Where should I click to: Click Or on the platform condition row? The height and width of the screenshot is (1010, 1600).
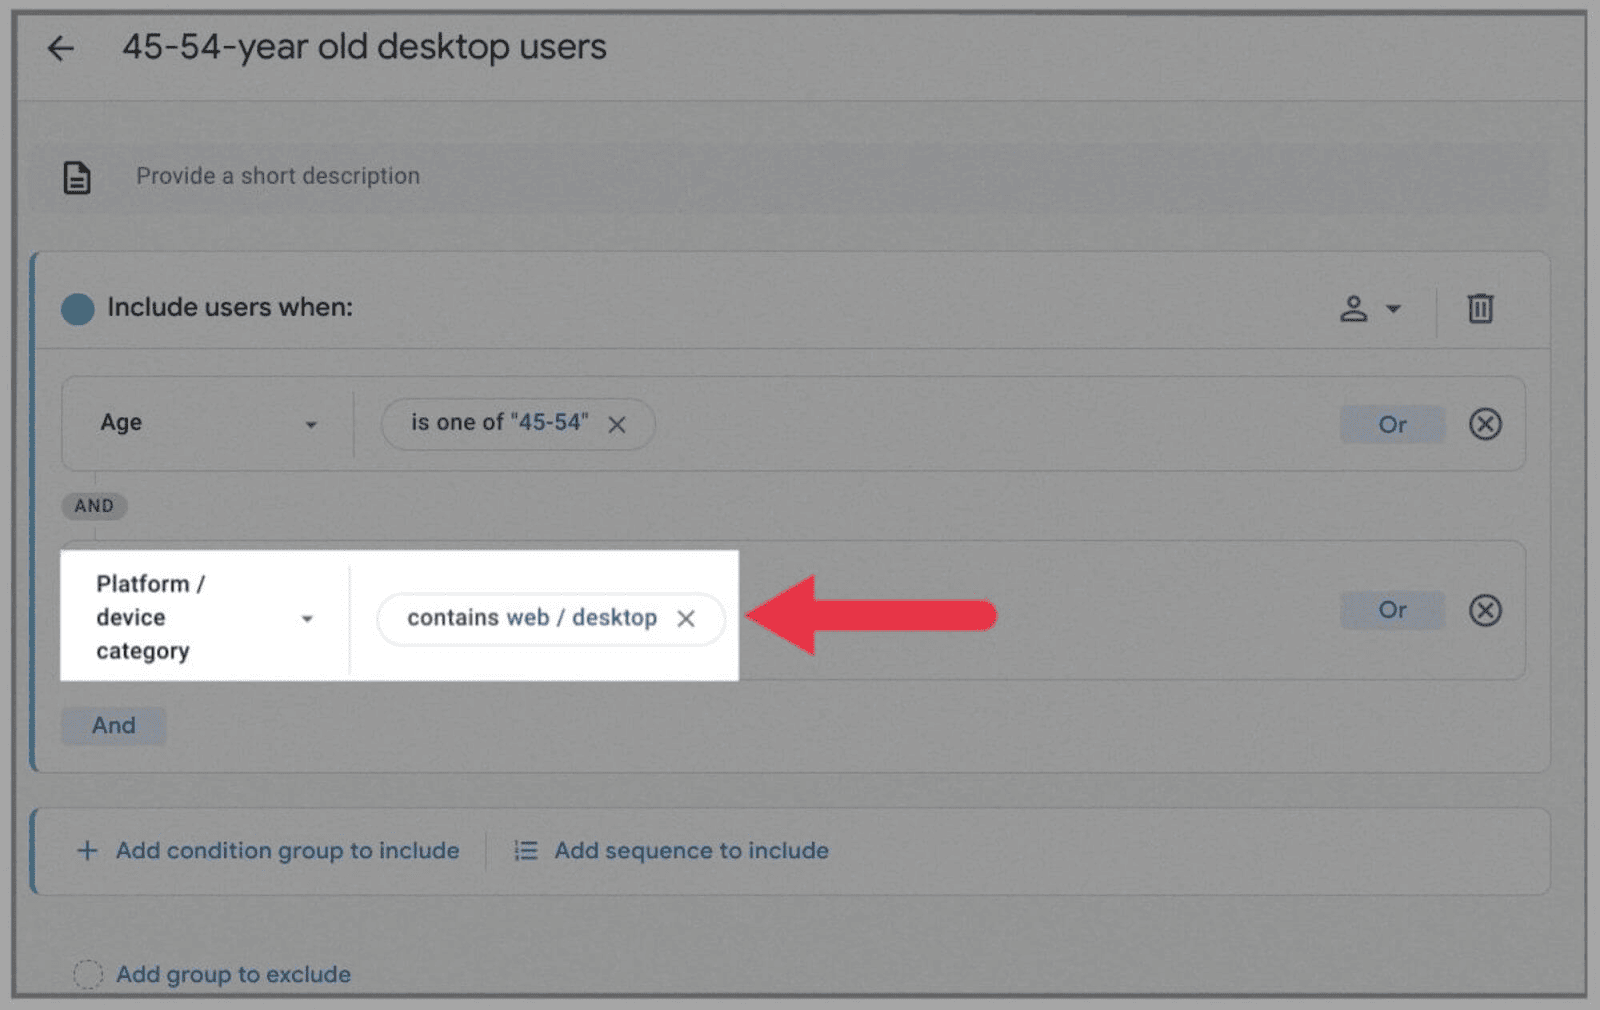(x=1391, y=611)
